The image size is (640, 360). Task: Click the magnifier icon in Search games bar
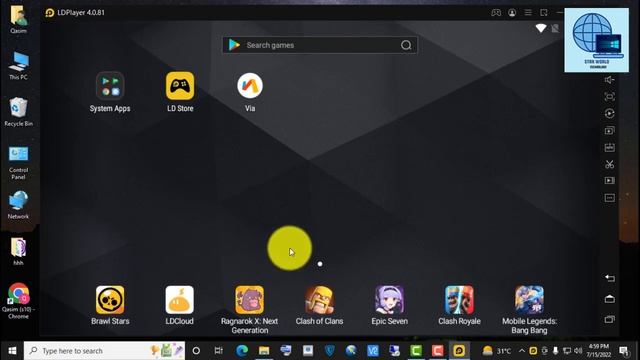pyautogui.click(x=406, y=45)
